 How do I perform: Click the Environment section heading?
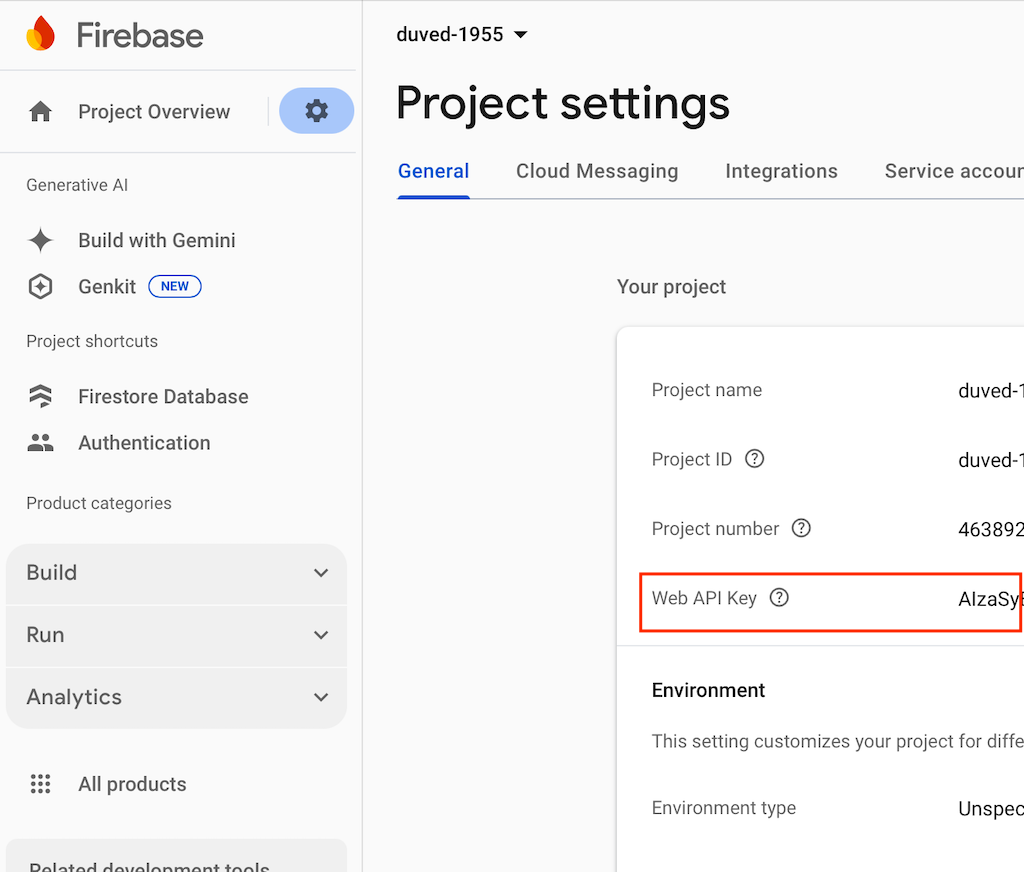(x=708, y=690)
